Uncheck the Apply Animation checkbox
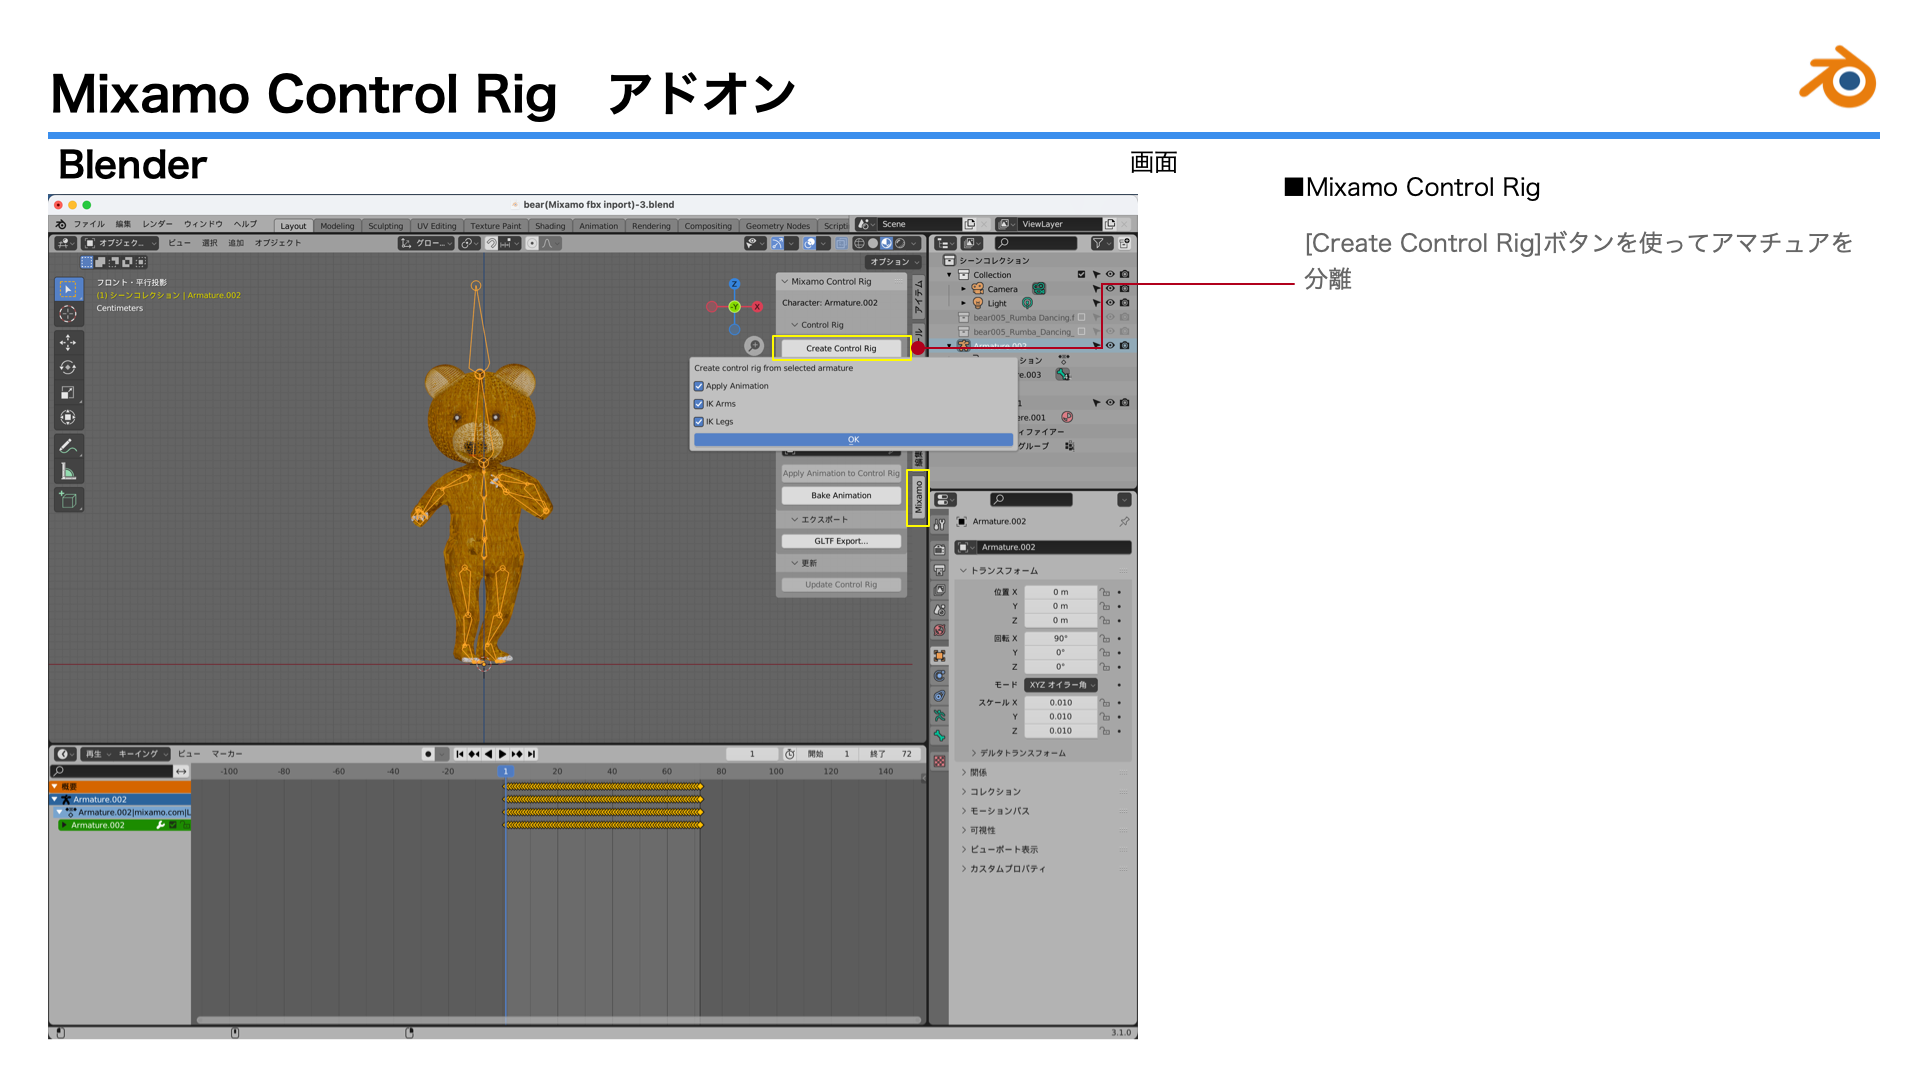1920x1080 pixels. tap(699, 386)
